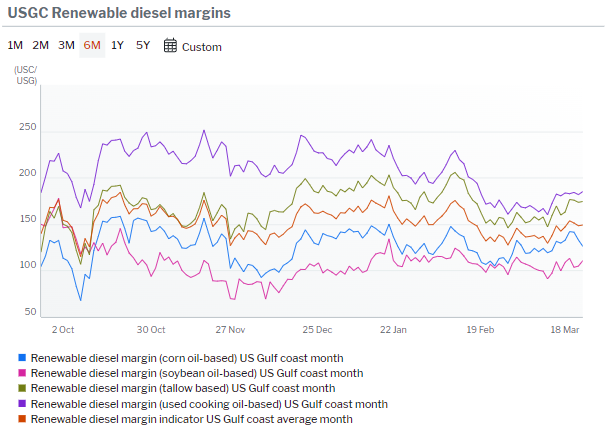Select the active 6M range
This screenshot has width=610, height=446.
(92, 46)
